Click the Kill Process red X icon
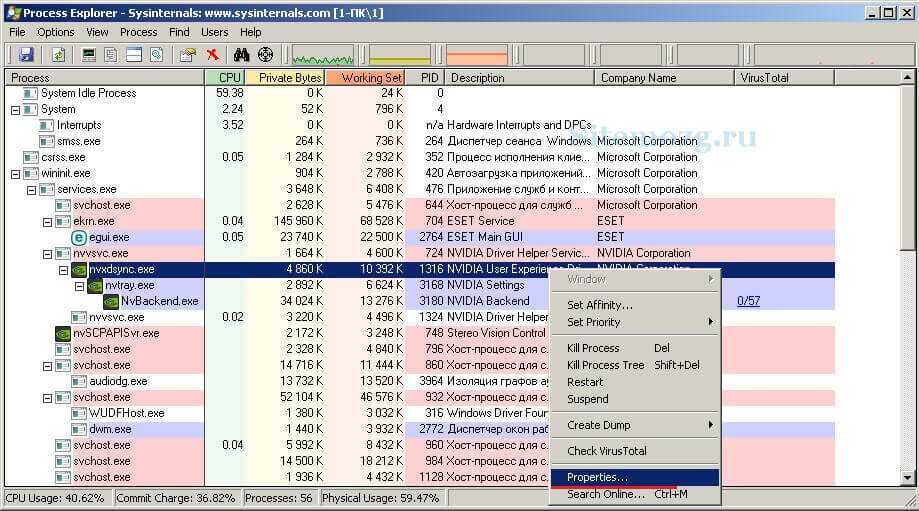 (212, 54)
